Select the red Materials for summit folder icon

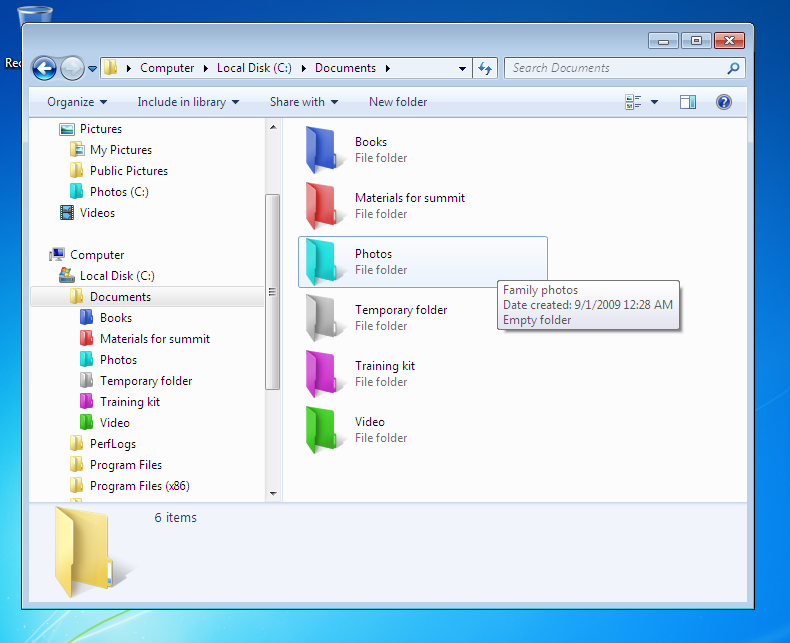click(323, 206)
